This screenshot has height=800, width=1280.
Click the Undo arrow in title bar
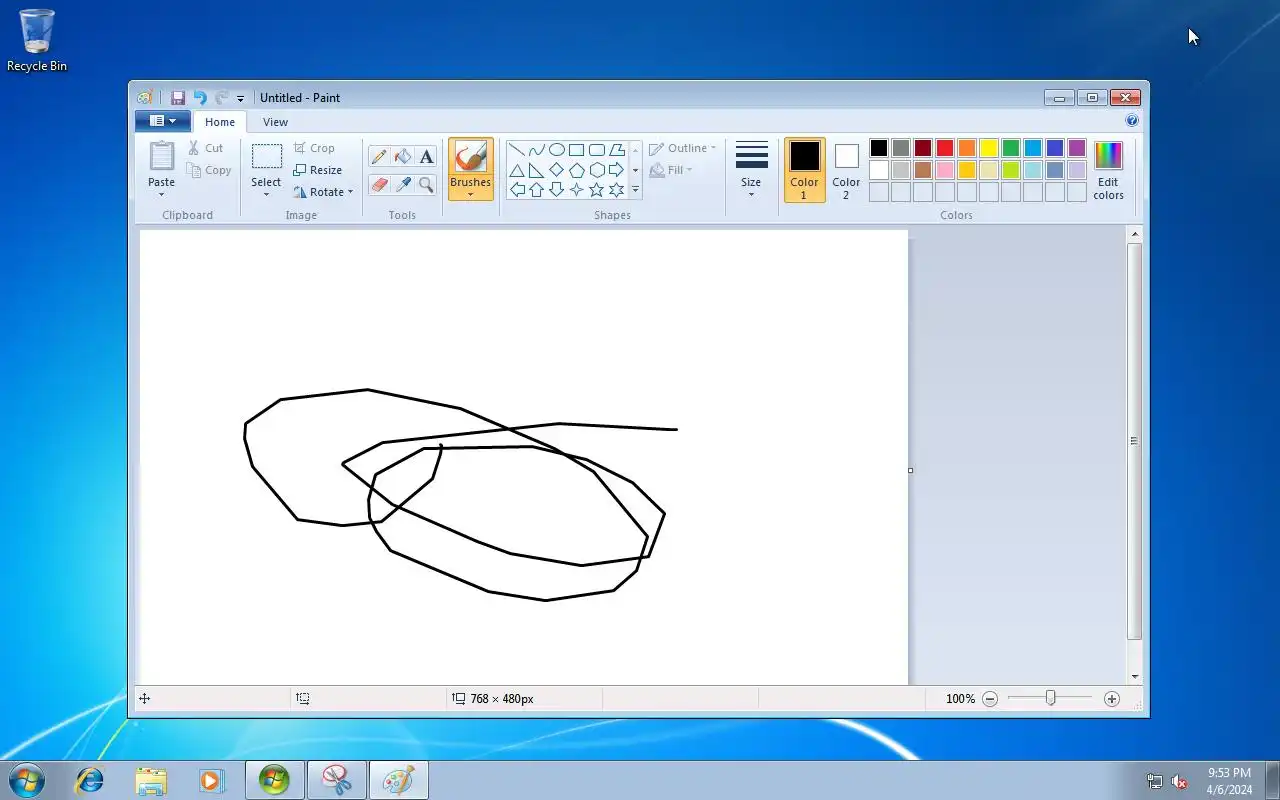coord(200,98)
